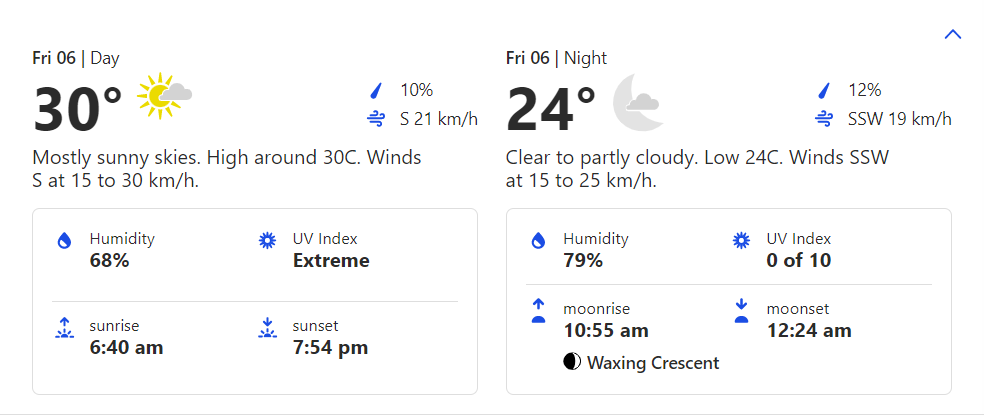
Task: Click the daytime Humidity droplet icon
Action: 65,241
